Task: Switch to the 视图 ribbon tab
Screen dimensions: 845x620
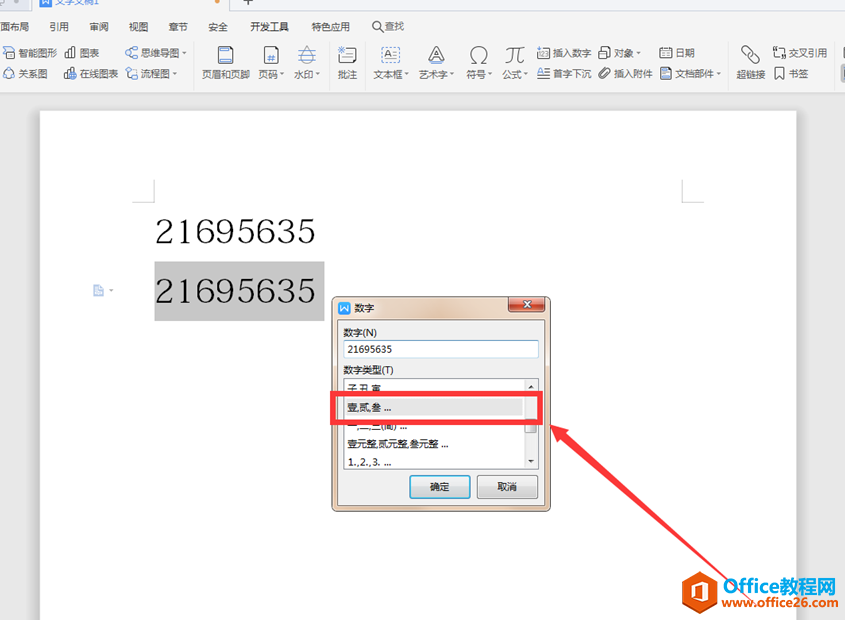Action: (x=138, y=26)
